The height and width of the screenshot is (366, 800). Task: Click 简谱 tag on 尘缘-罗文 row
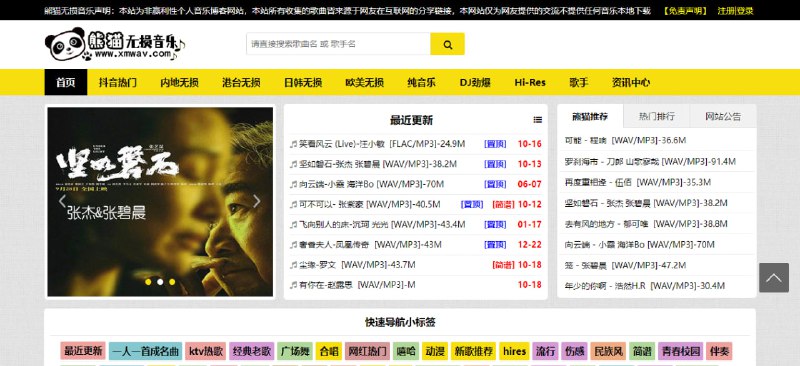[x=503, y=264]
